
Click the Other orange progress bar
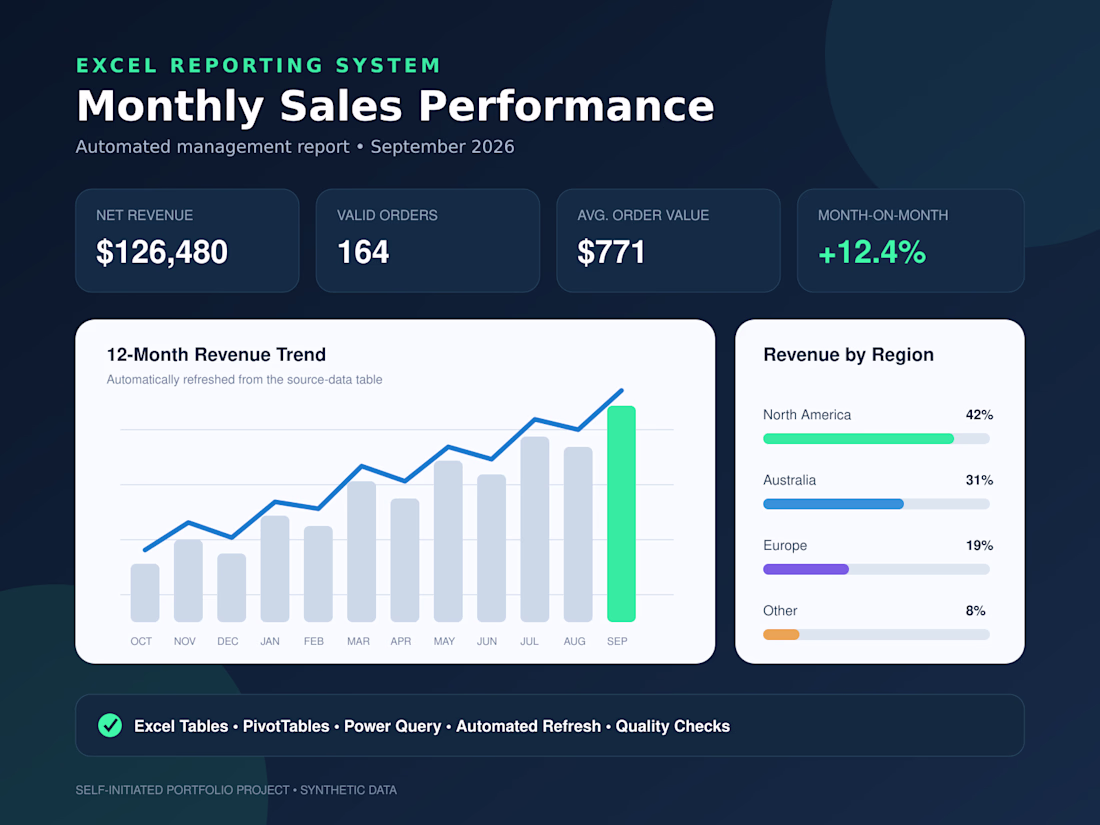coord(782,634)
